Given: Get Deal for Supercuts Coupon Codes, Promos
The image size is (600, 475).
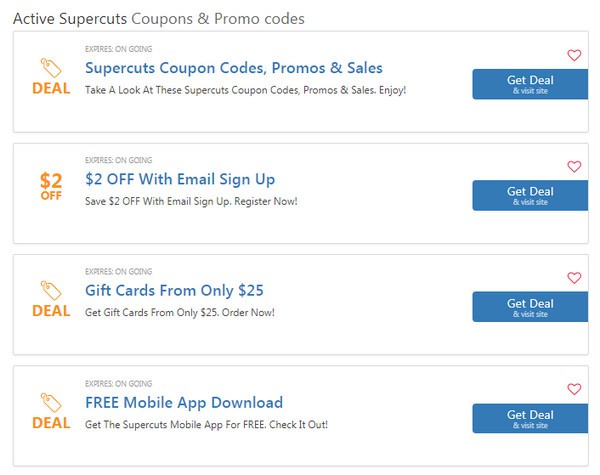Looking at the screenshot, I should [x=529, y=84].
